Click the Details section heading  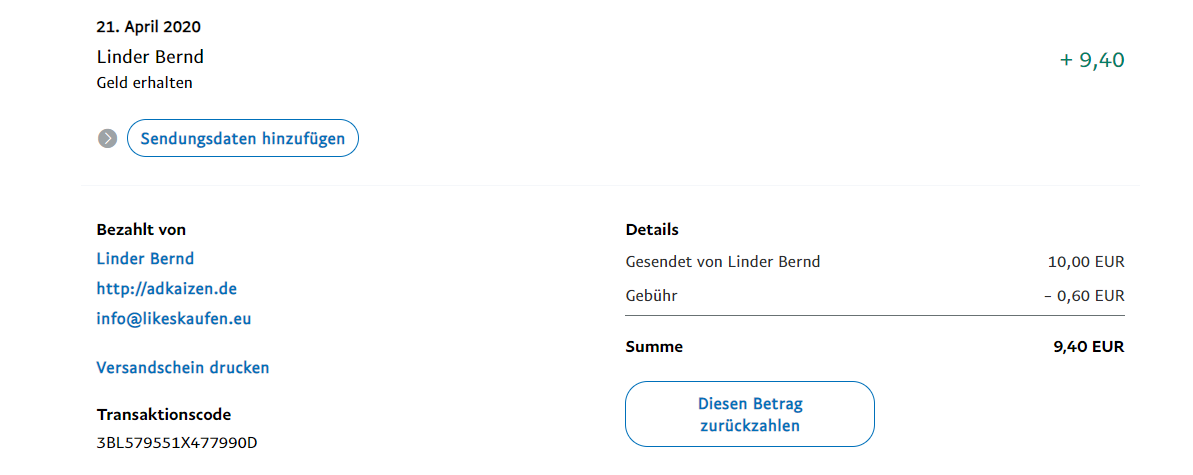pos(652,230)
